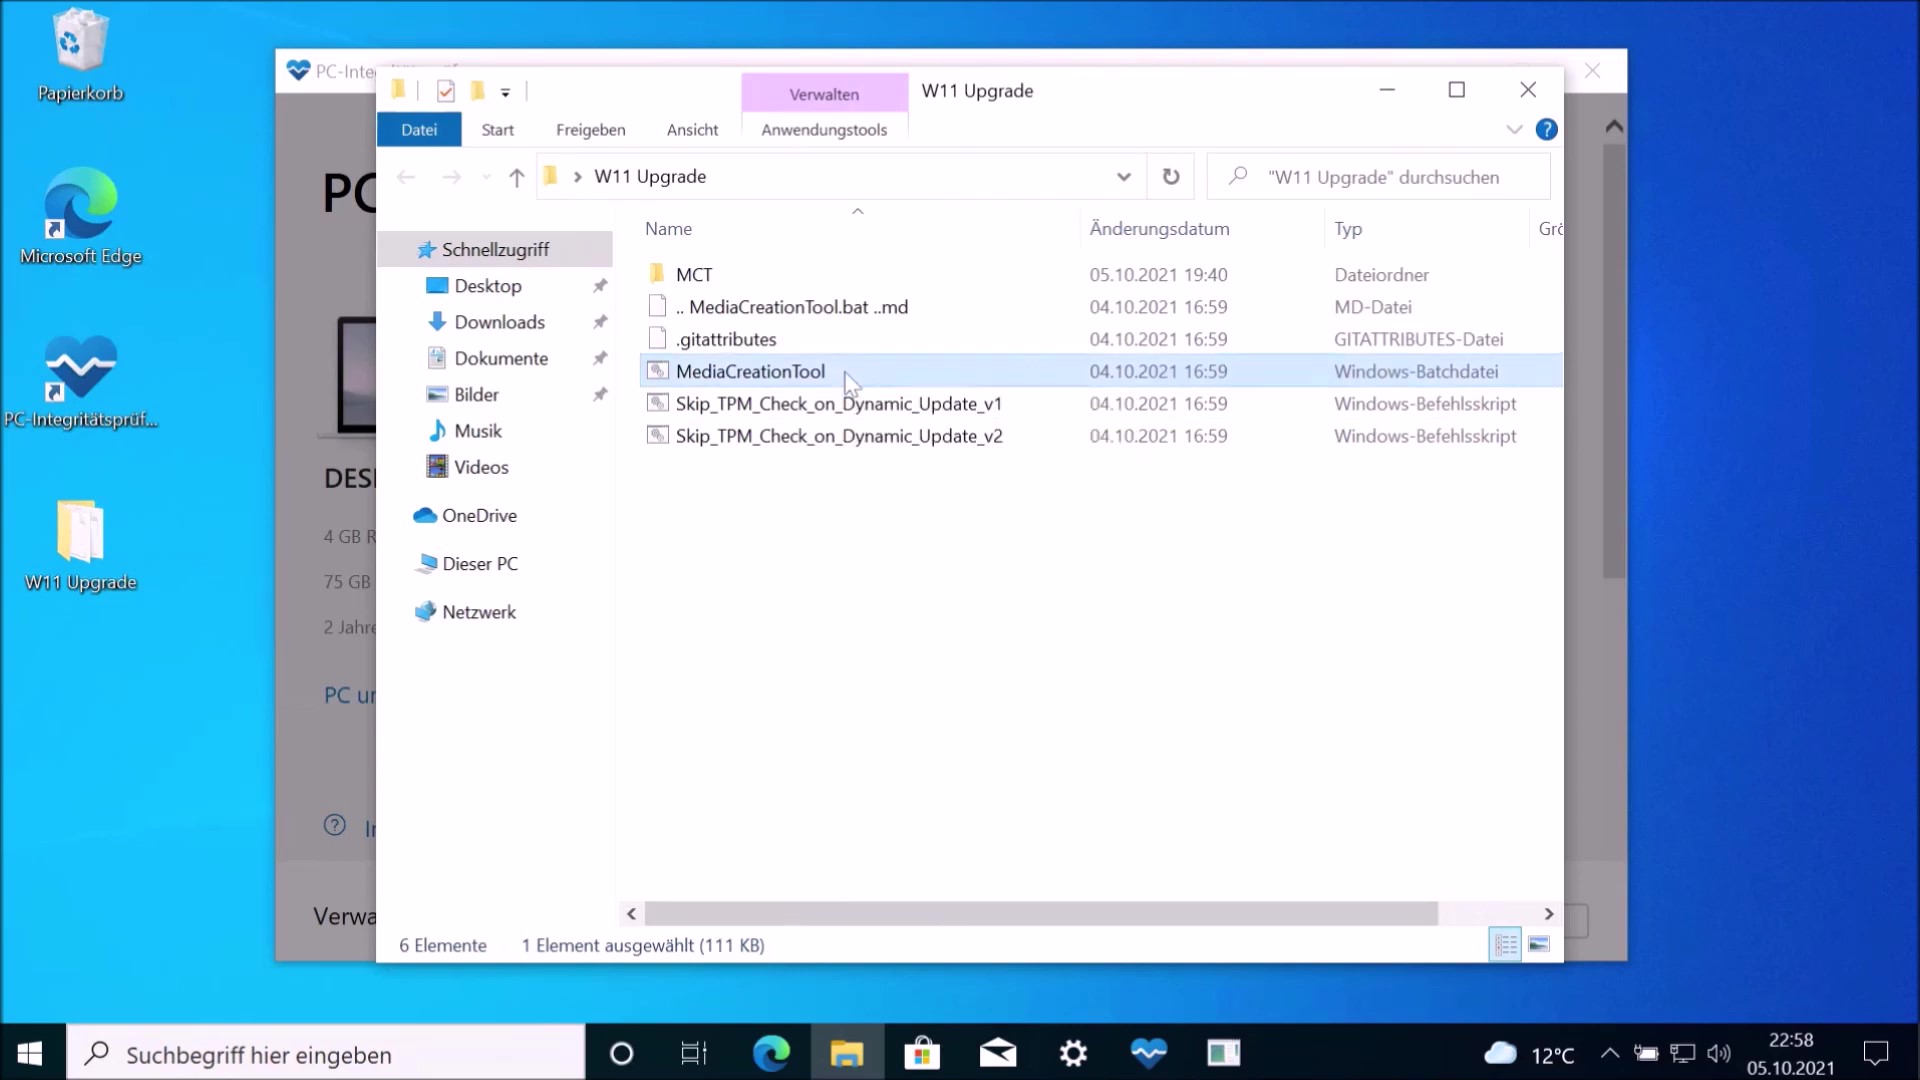Switch to details view icon
Viewport: 1920px width, 1080px height.
pyautogui.click(x=1505, y=944)
